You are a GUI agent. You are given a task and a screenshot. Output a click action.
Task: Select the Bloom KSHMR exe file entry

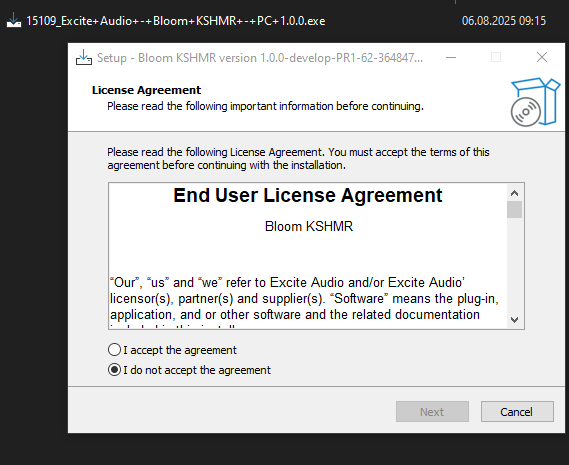click(176, 21)
